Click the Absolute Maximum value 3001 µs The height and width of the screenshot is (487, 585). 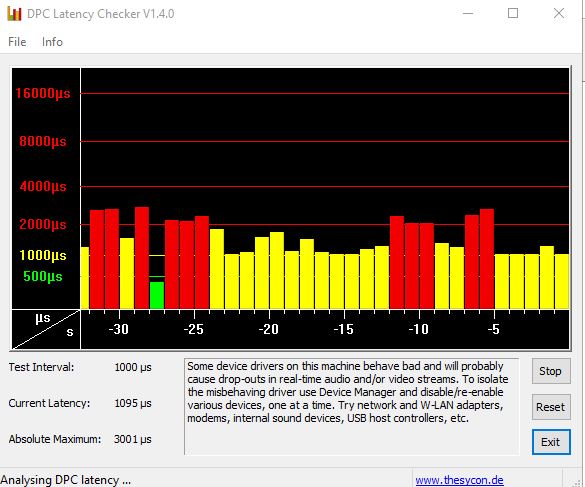(x=133, y=439)
